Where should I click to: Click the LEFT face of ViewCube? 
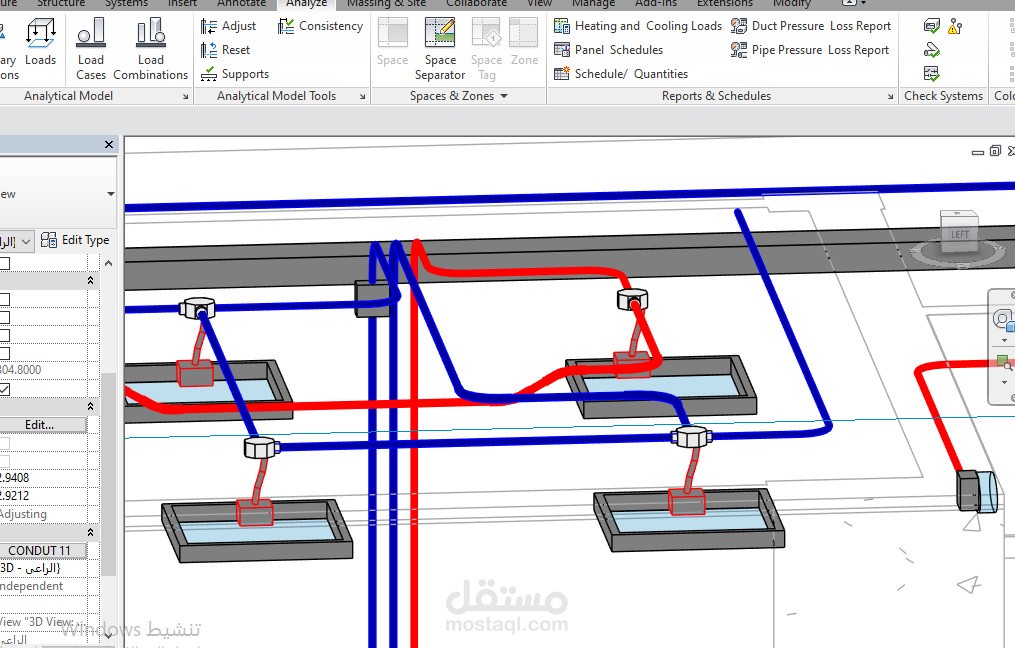[x=959, y=234]
